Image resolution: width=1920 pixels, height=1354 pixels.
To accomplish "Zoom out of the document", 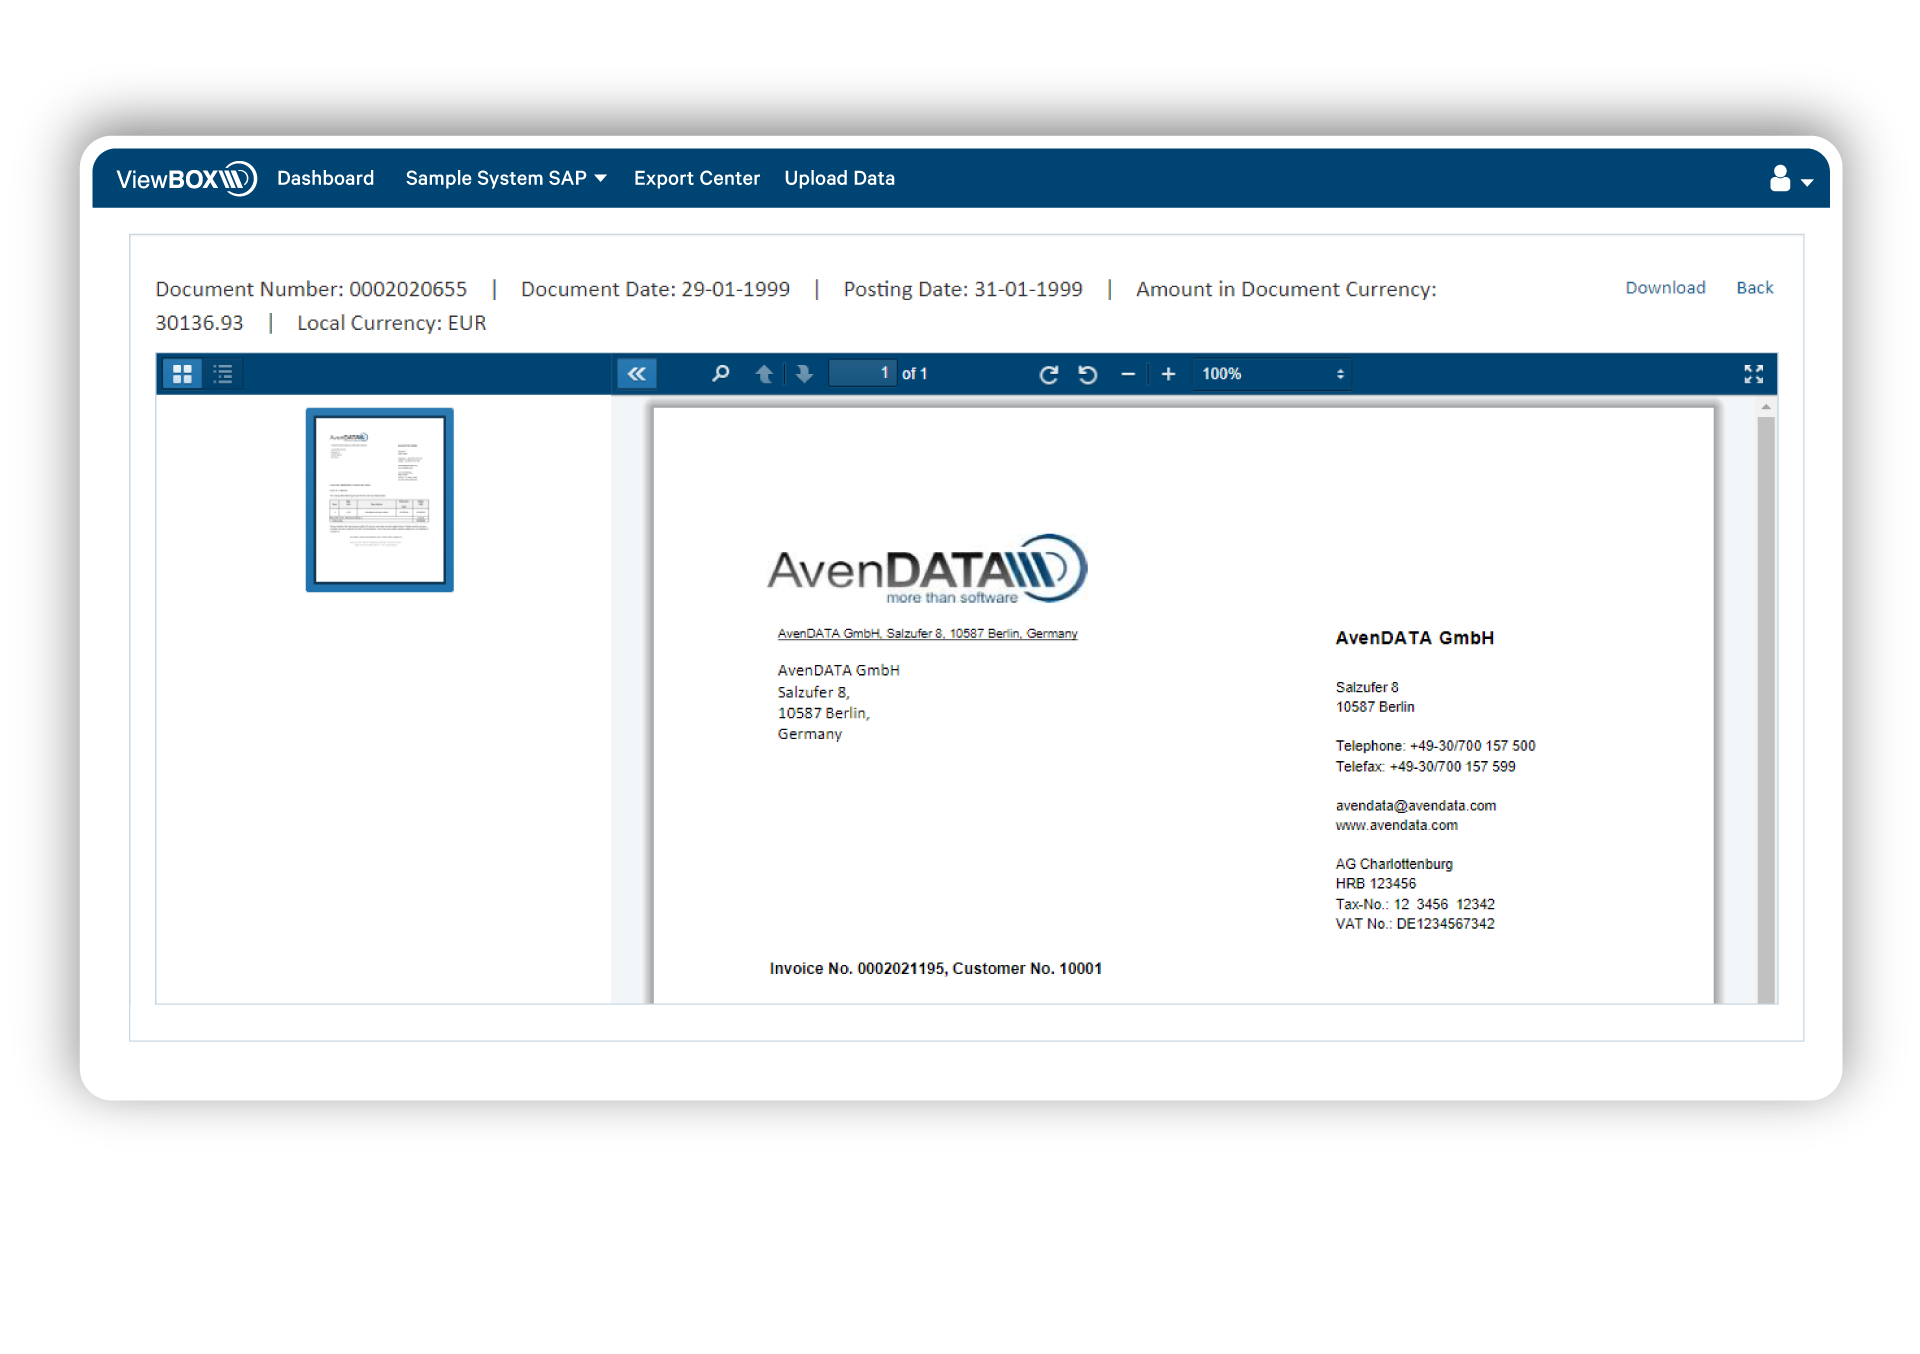I will tap(1128, 373).
